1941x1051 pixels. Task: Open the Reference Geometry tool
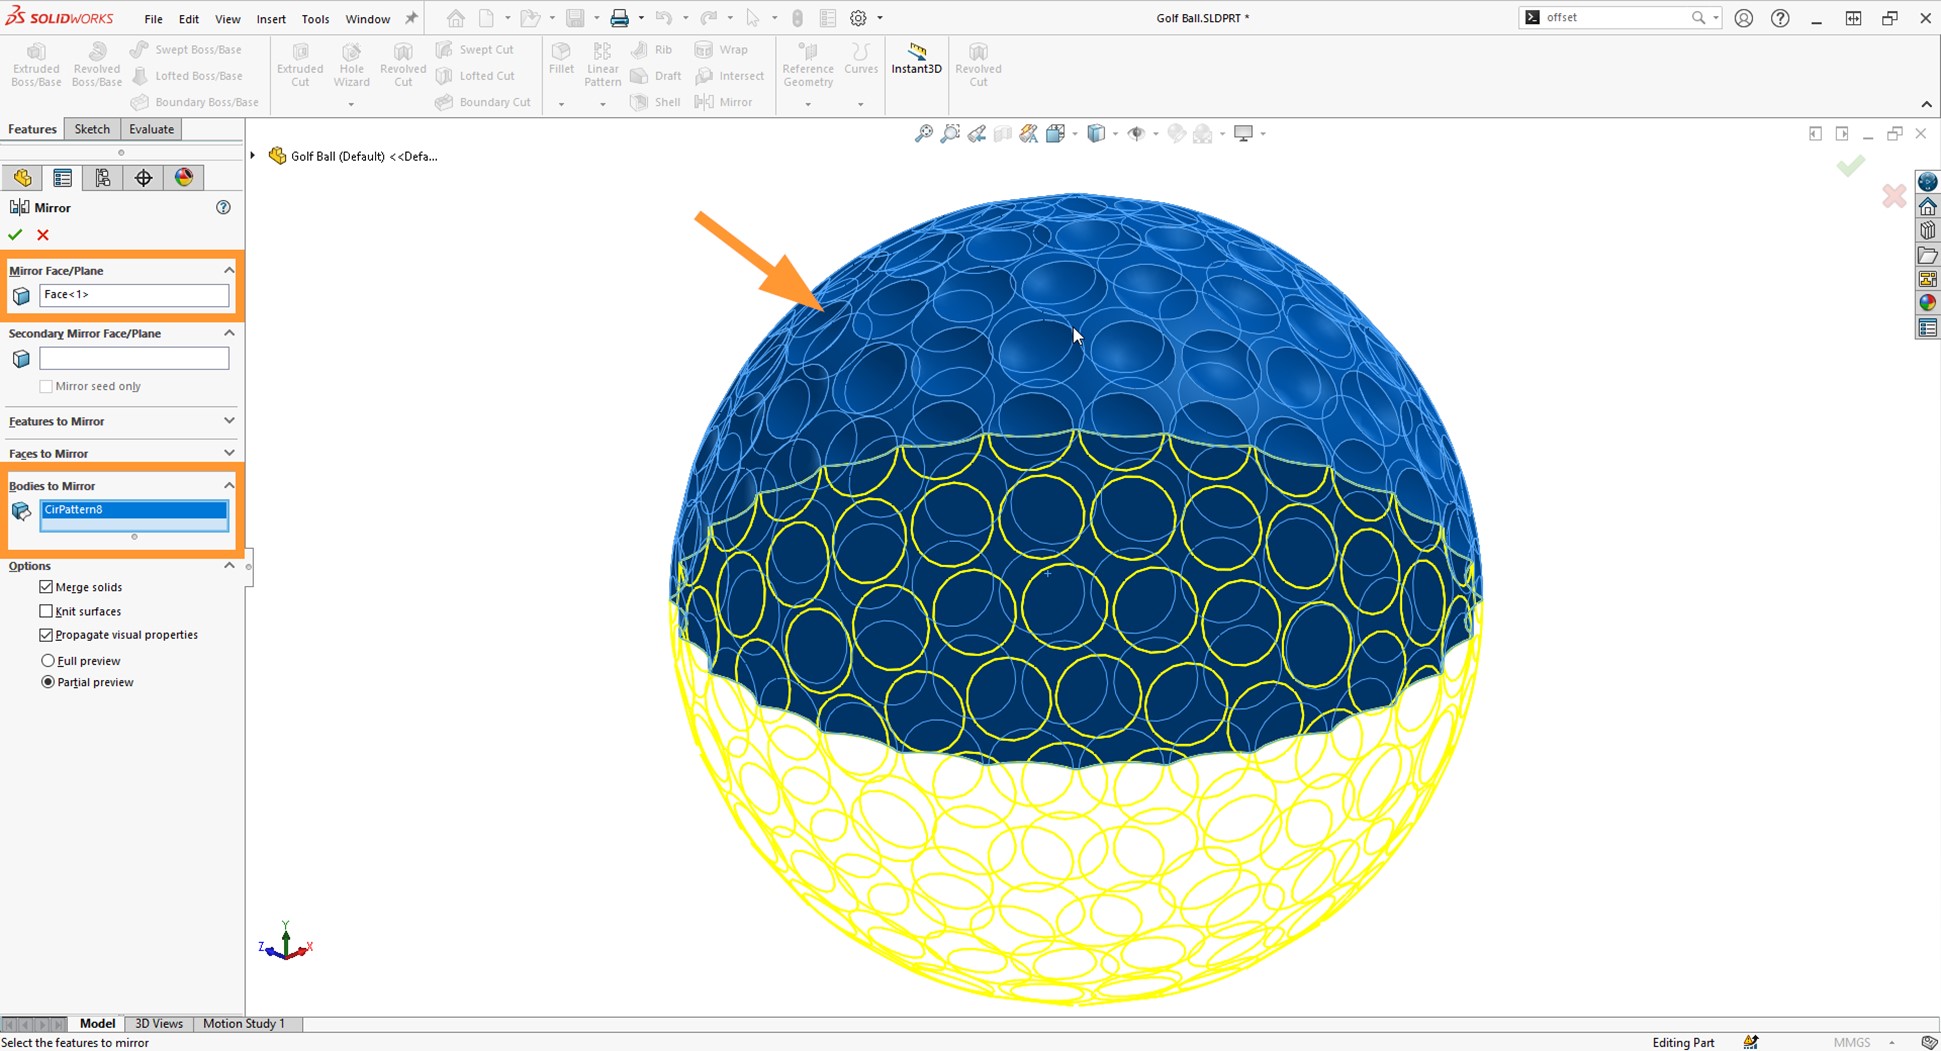coord(807,63)
